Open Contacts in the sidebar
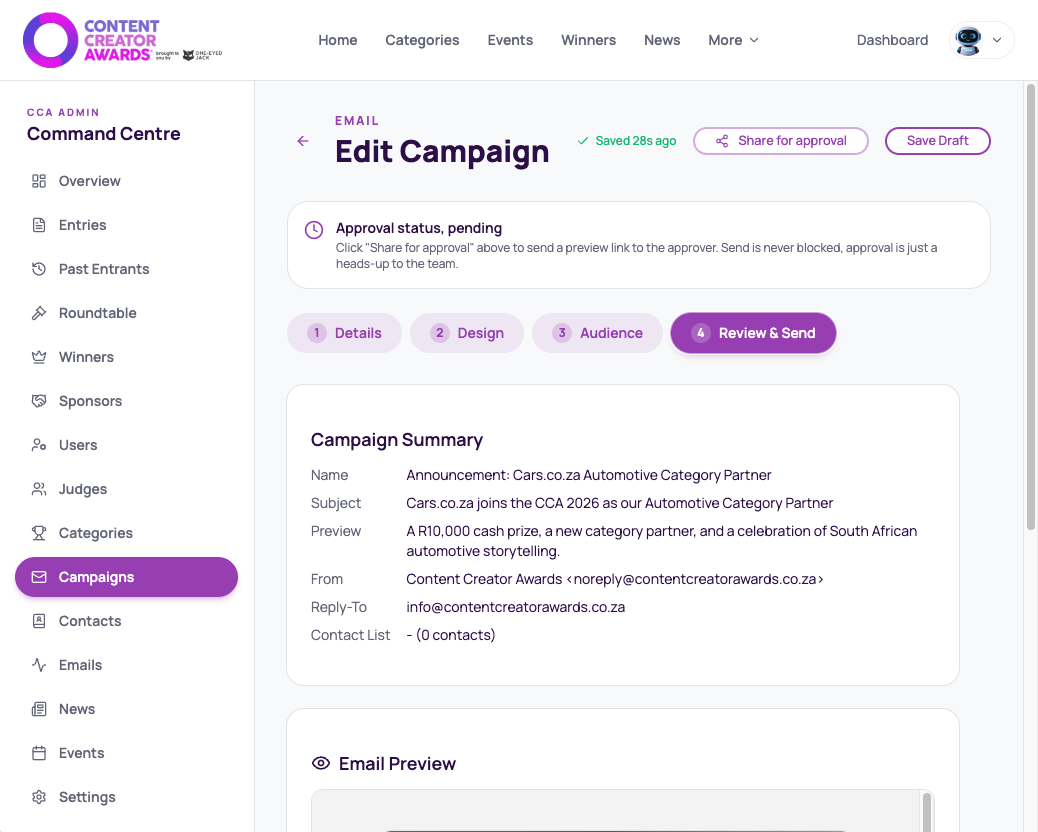 tap(126, 622)
